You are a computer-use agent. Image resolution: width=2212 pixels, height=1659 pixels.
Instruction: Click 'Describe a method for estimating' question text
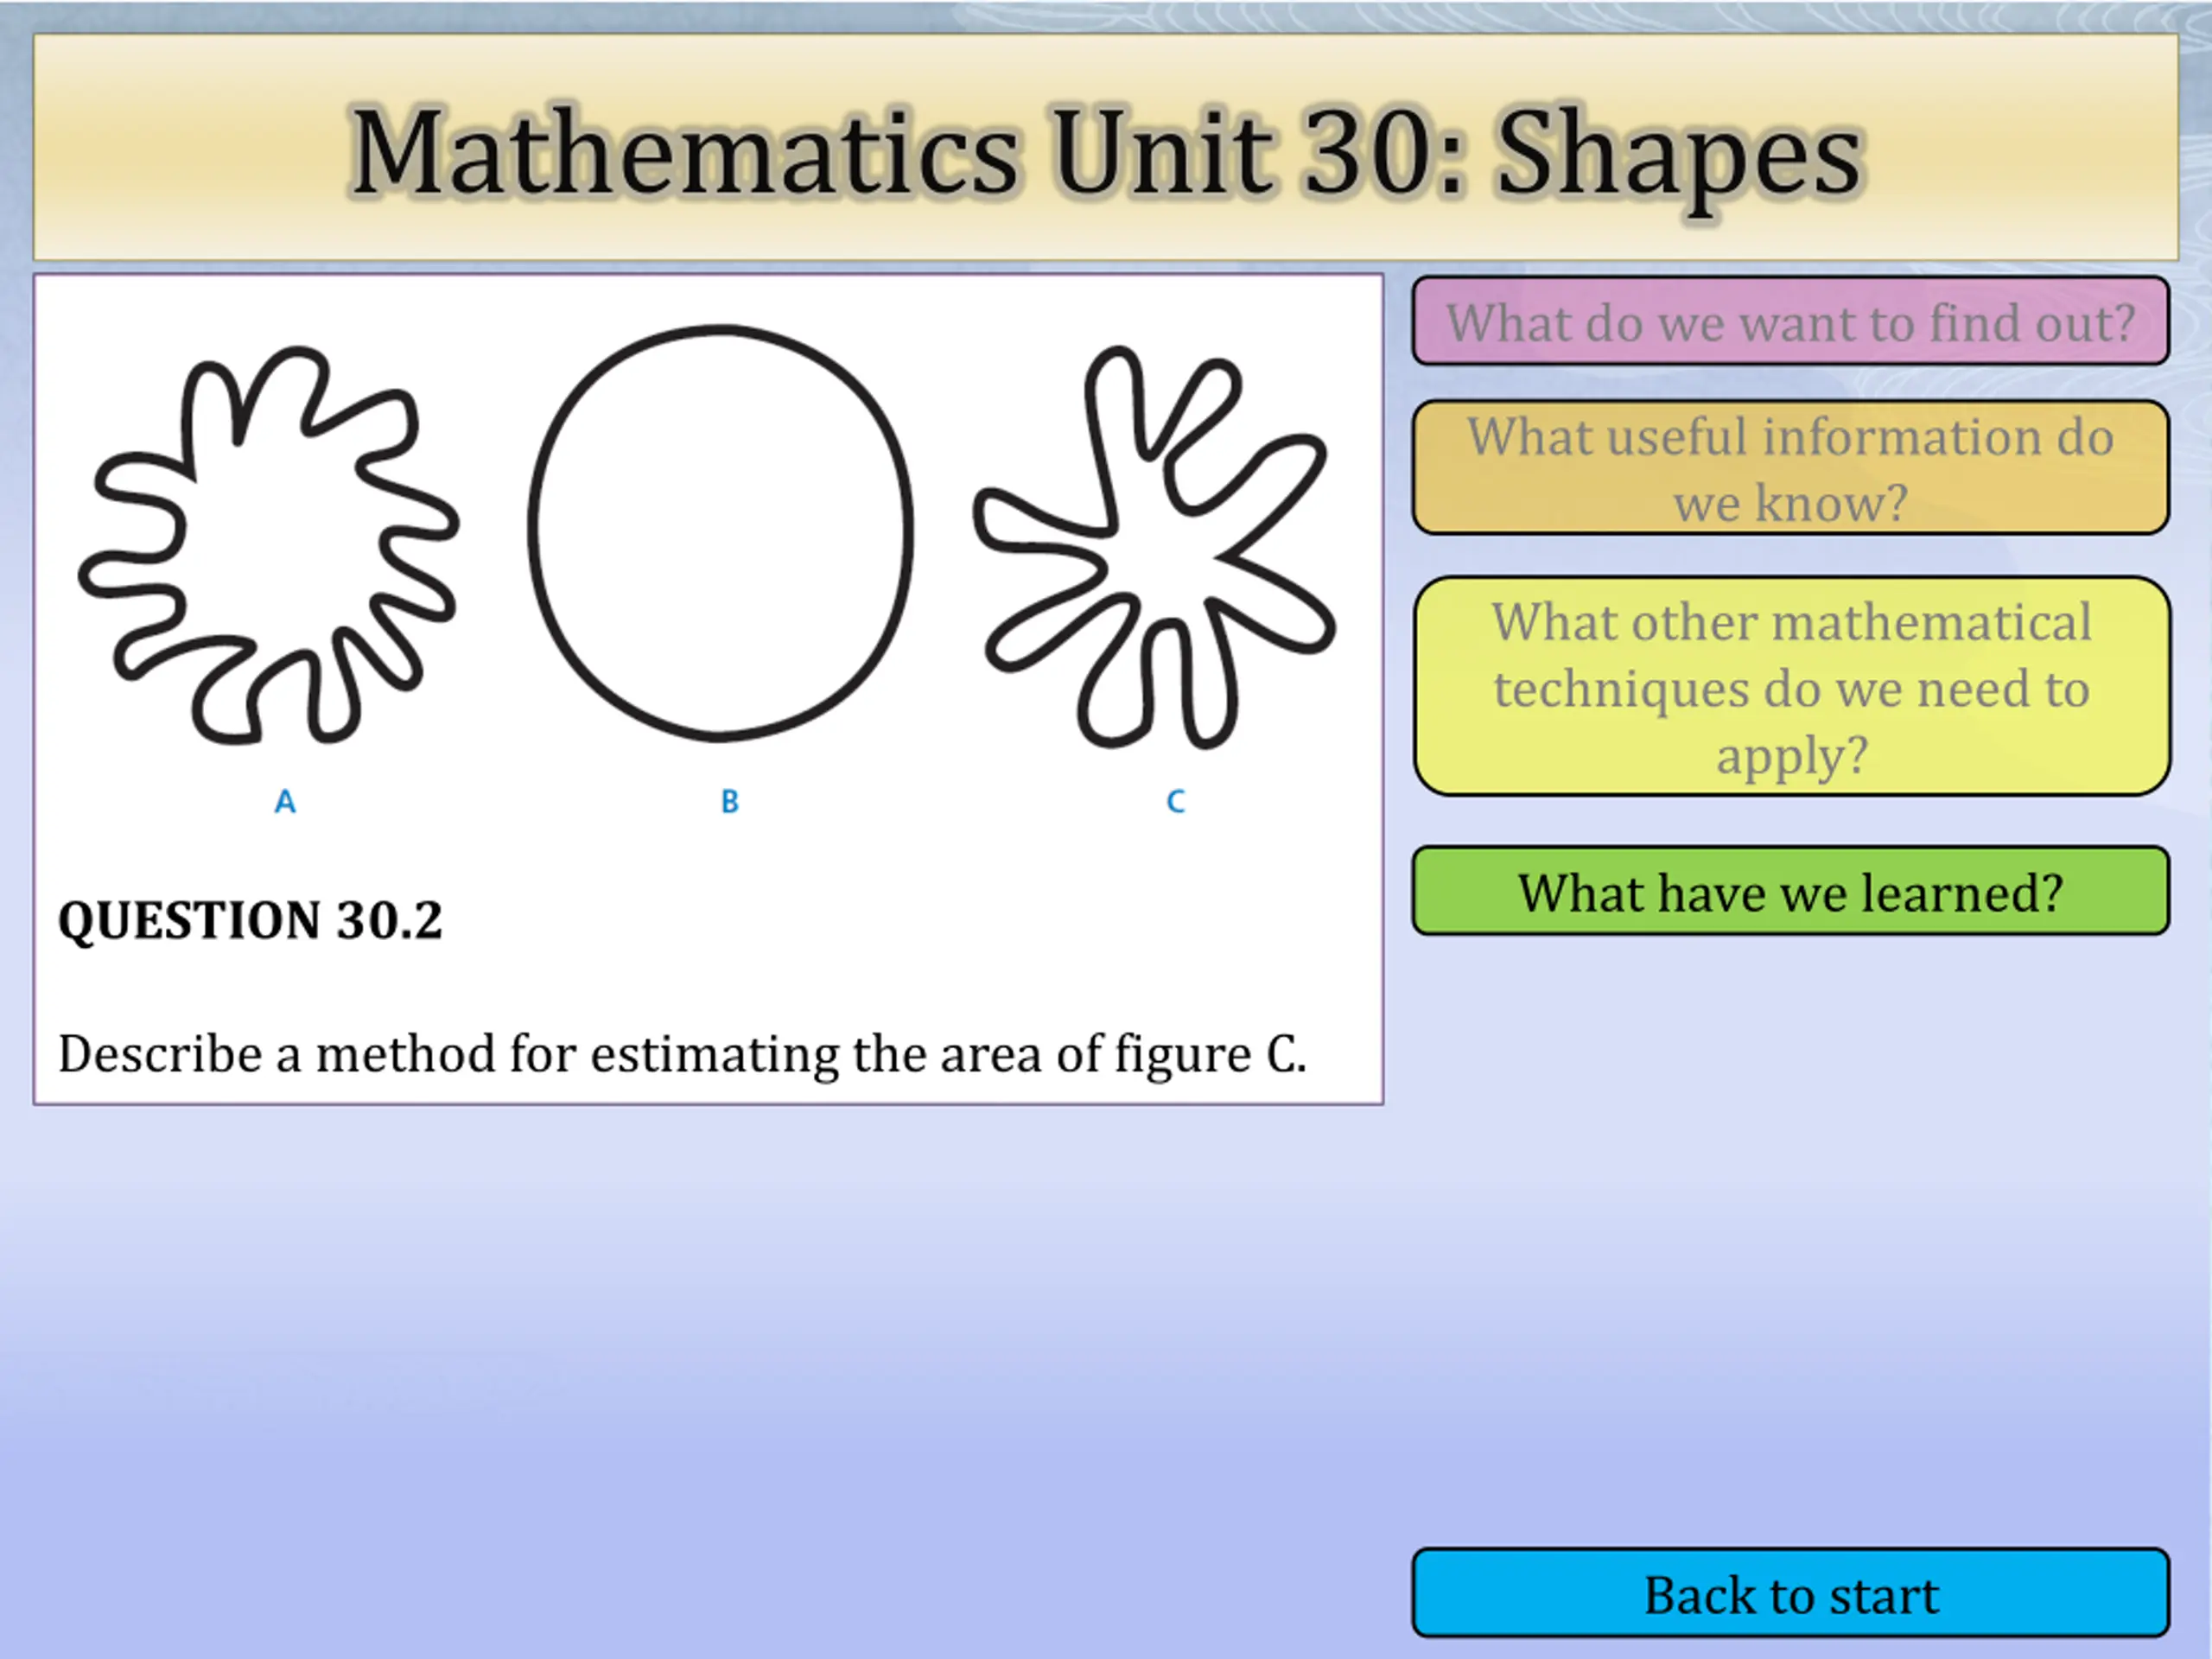(x=682, y=1055)
